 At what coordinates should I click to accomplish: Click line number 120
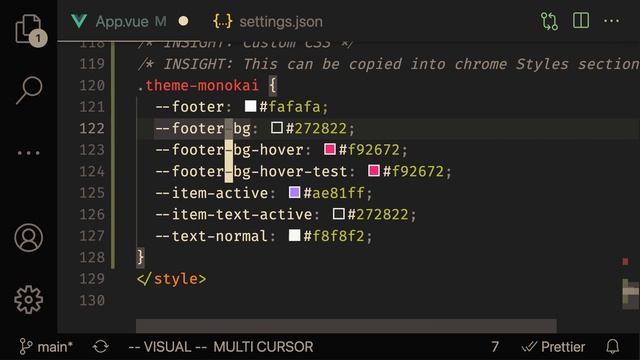click(x=92, y=85)
